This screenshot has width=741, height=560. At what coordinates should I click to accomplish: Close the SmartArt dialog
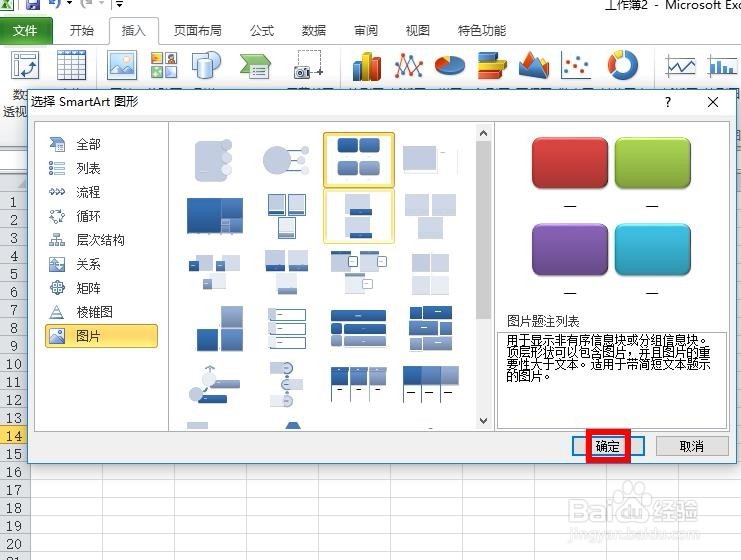point(713,102)
